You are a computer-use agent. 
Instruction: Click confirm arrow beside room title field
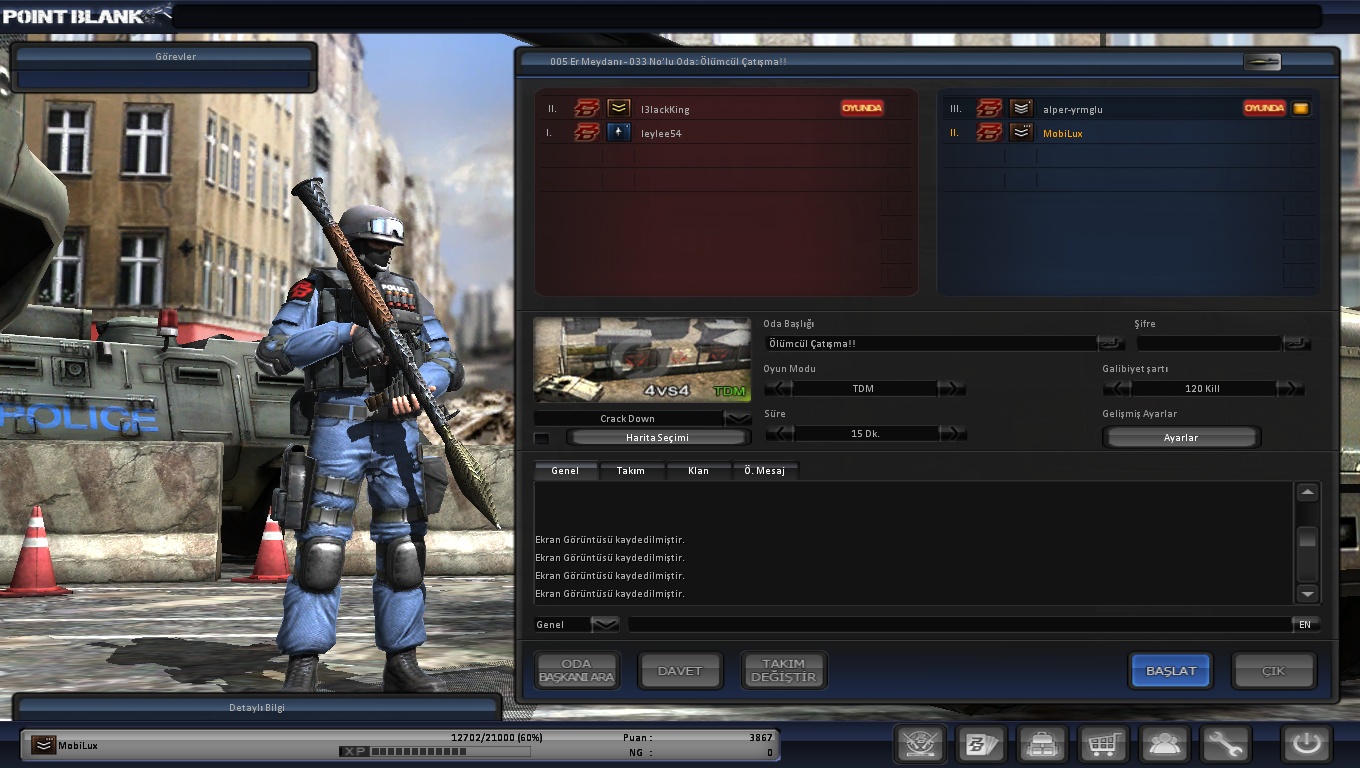point(1110,343)
